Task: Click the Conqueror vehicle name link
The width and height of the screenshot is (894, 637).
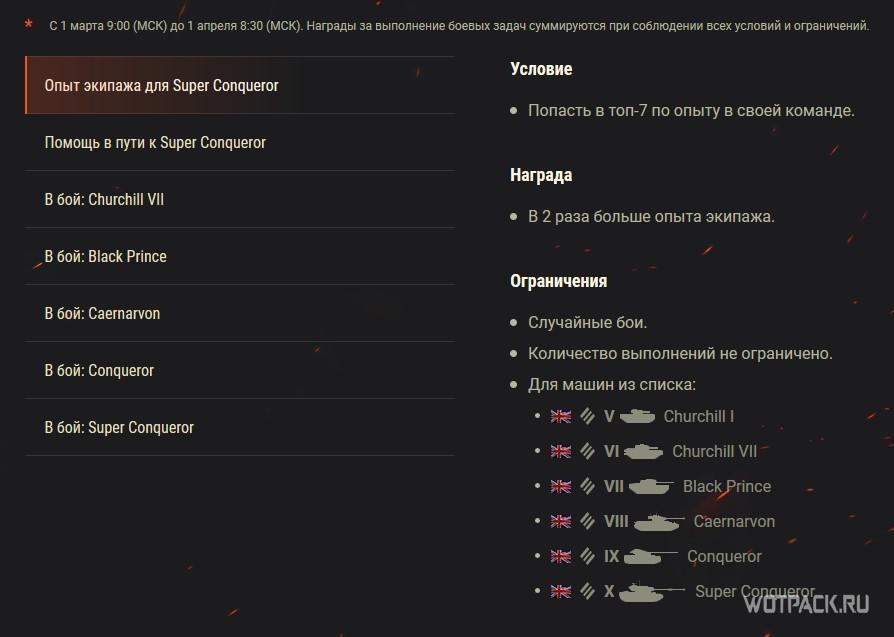Action: (x=724, y=557)
